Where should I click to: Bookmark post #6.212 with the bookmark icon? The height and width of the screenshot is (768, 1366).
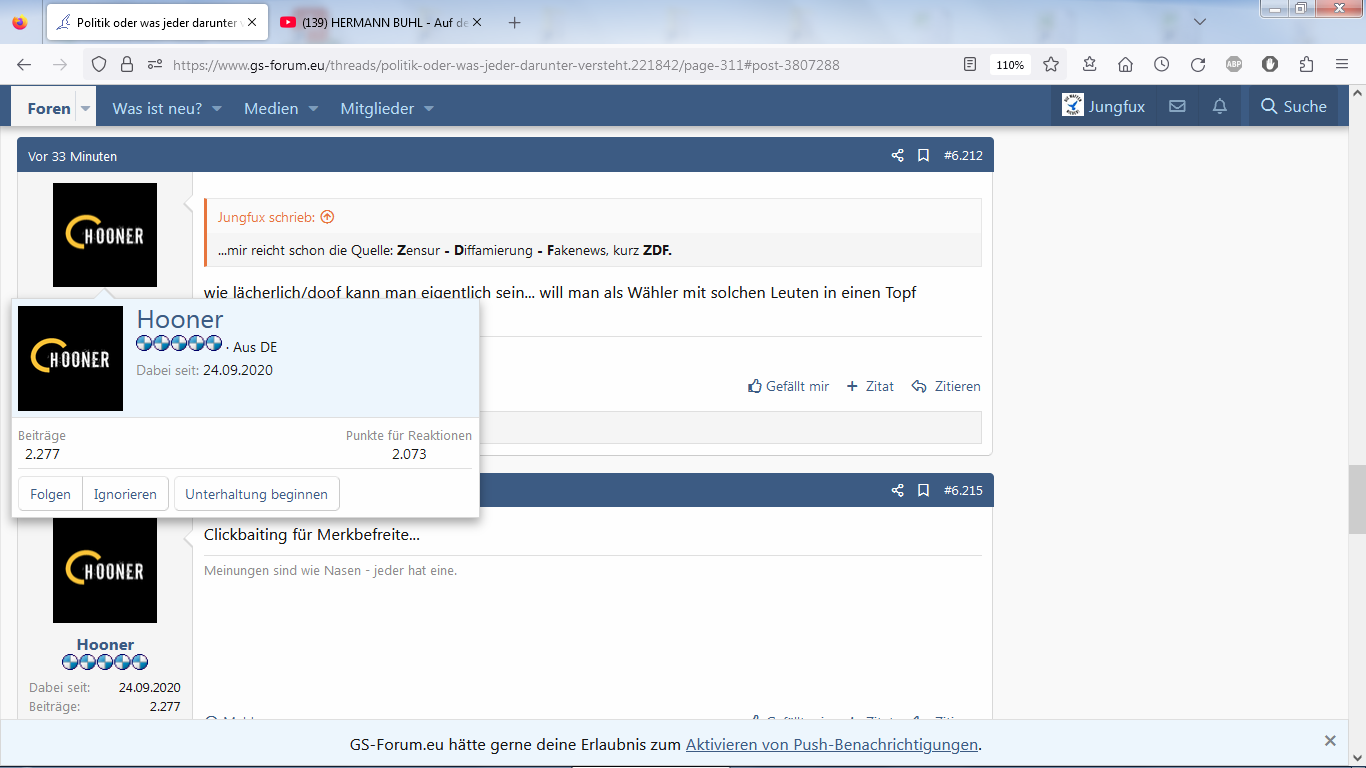click(923, 156)
